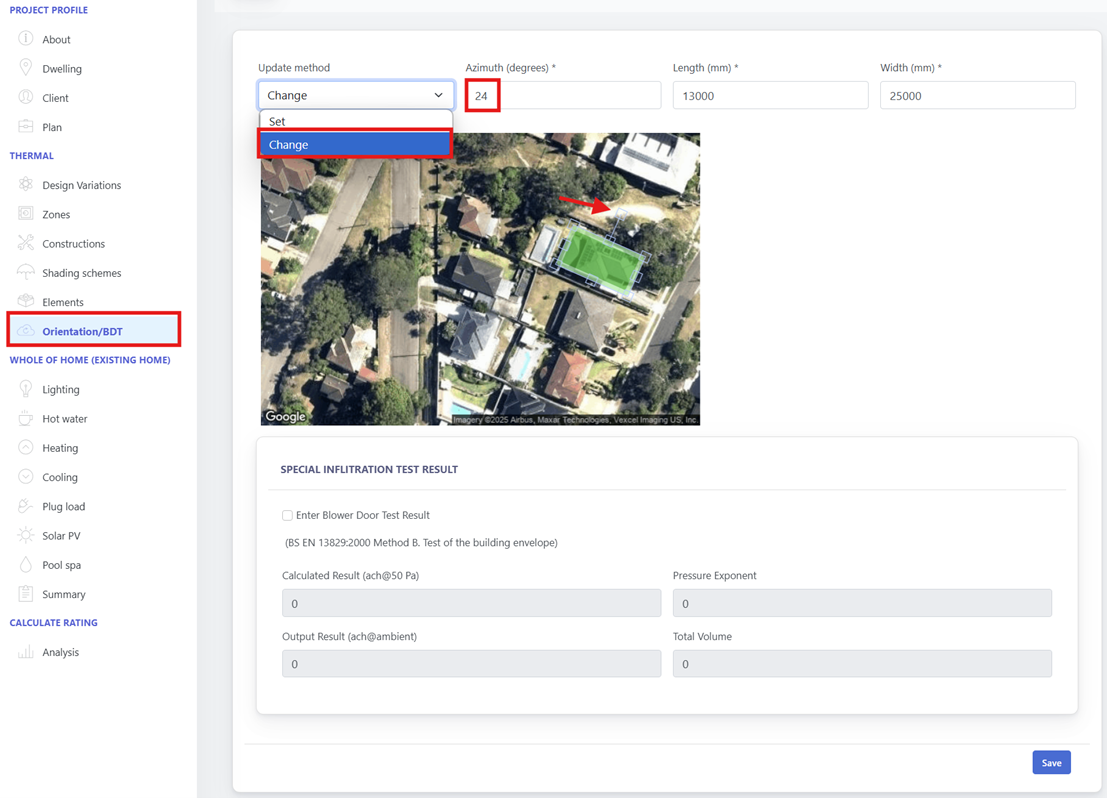This screenshot has width=1107, height=798.
Task: Click the Calculated Result ach@50 Pa field
Action: pyautogui.click(x=472, y=603)
